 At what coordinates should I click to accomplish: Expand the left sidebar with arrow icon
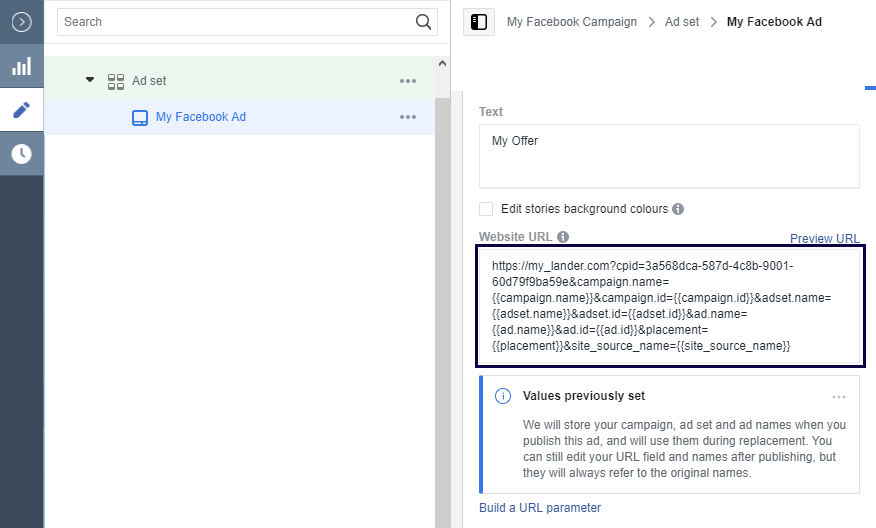coord(21,21)
